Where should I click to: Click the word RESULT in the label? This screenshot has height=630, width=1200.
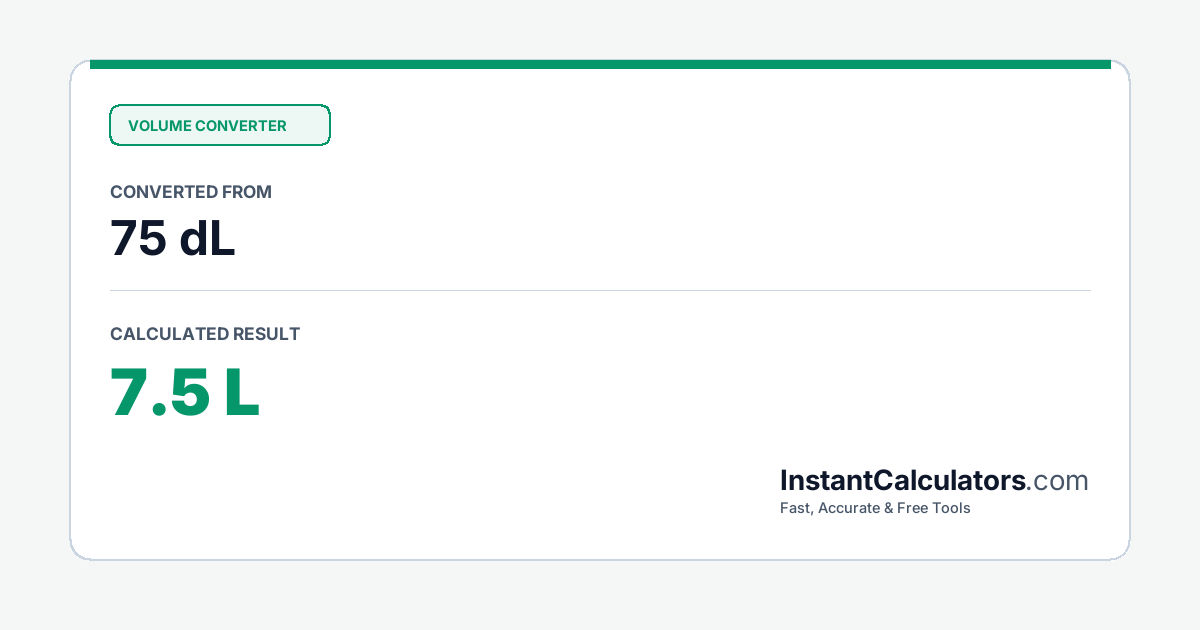click(x=266, y=334)
